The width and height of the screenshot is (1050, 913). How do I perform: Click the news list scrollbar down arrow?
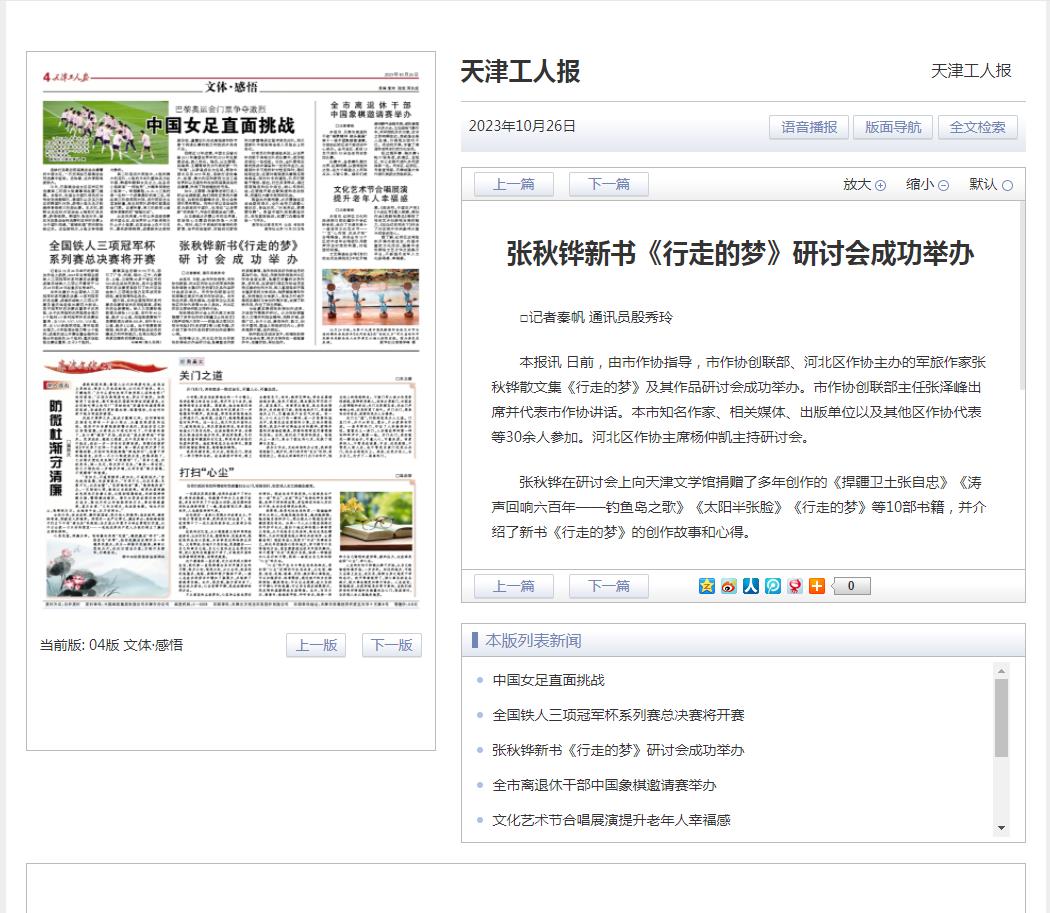[1001, 828]
